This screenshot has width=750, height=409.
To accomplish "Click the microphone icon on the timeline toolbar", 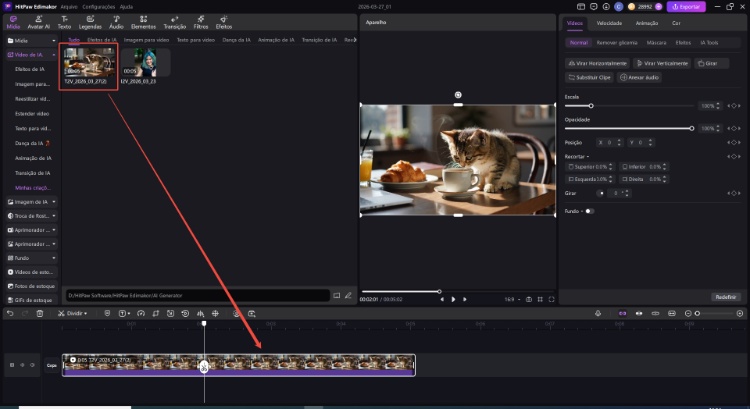I will pos(598,313).
